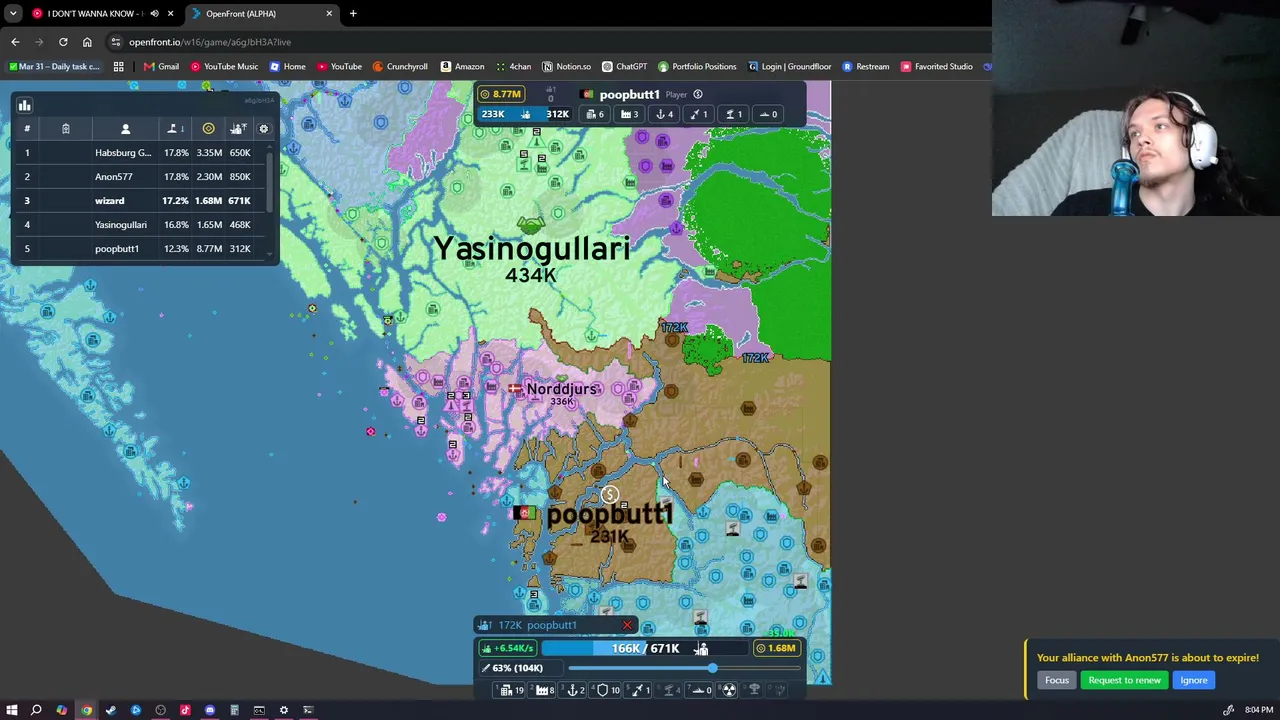Image resolution: width=1280 pixels, height=720 pixels.
Task: Open the Restream bookmark
Action: click(x=866, y=67)
